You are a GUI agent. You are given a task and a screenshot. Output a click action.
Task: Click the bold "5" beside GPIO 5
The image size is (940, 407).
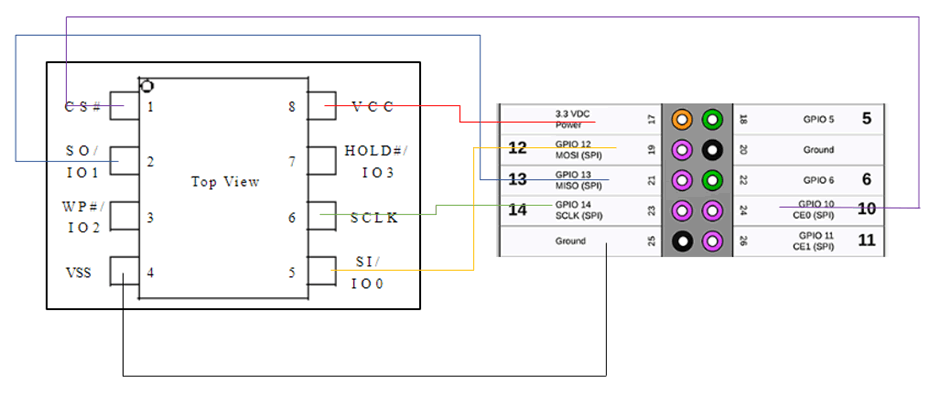[866, 118]
